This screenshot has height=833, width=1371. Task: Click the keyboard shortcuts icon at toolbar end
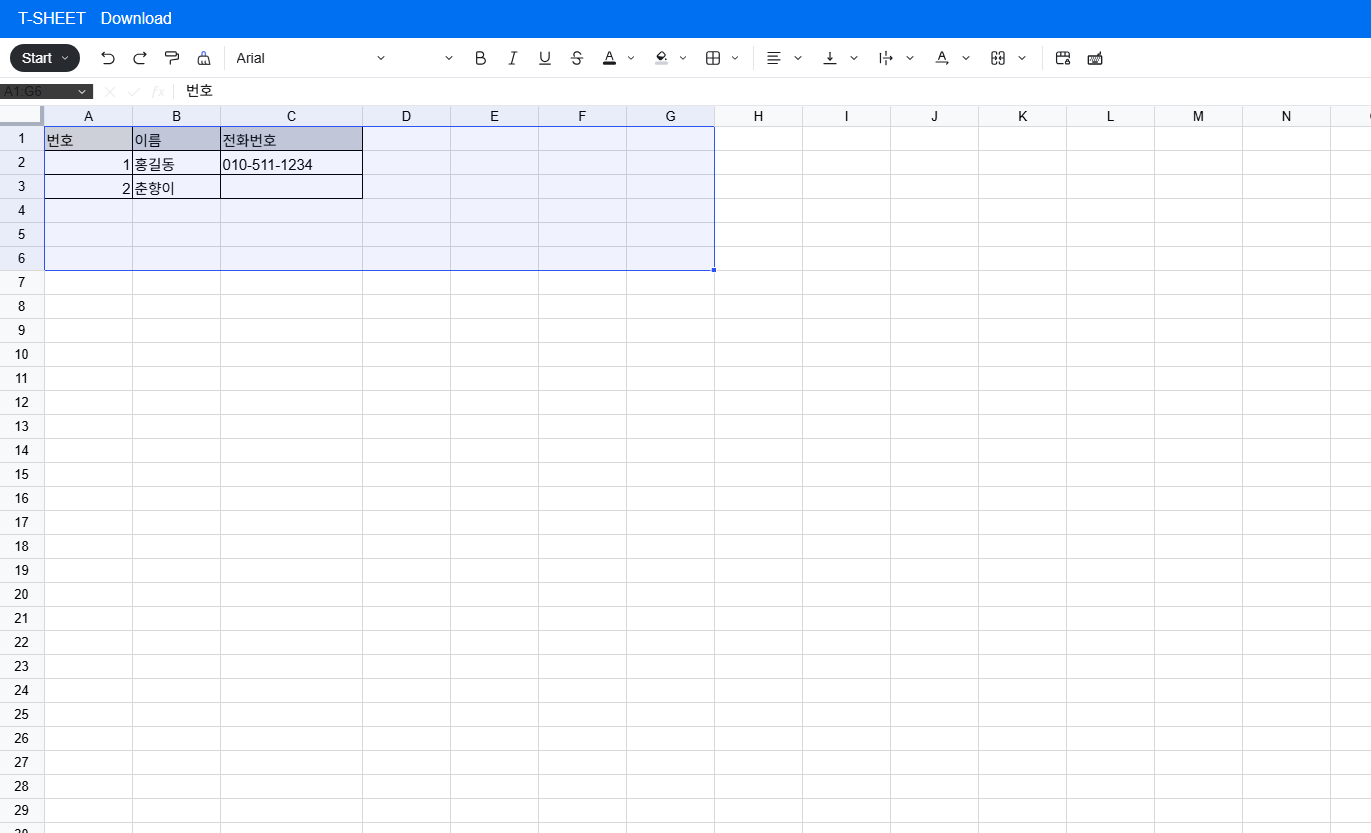tap(1095, 58)
